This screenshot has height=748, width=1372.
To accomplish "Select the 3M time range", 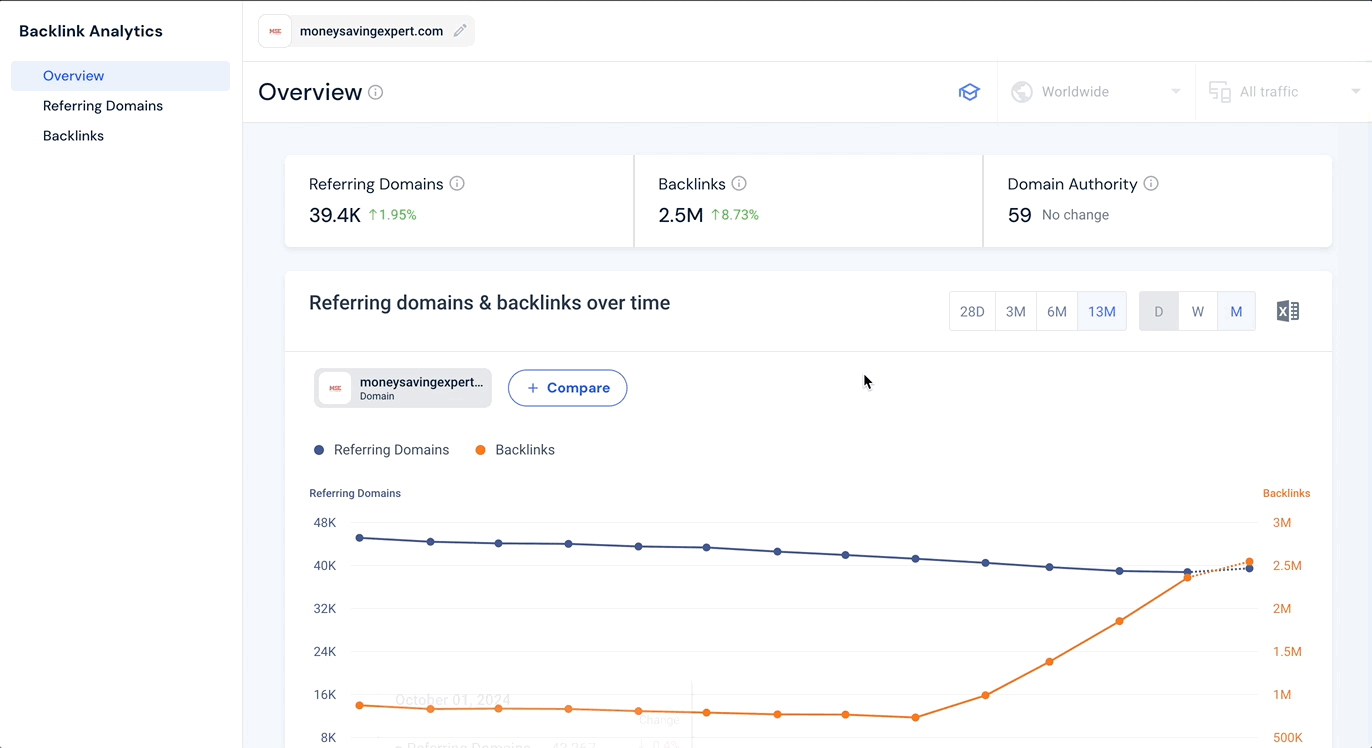I will point(1015,311).
